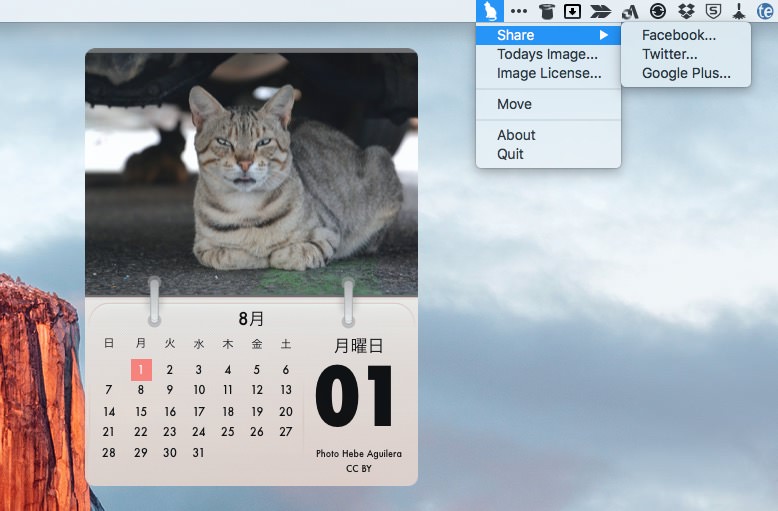Screen dimensions: 778x511
Task: Open the Dropbox menu bar icon
Action: (686, 11)
